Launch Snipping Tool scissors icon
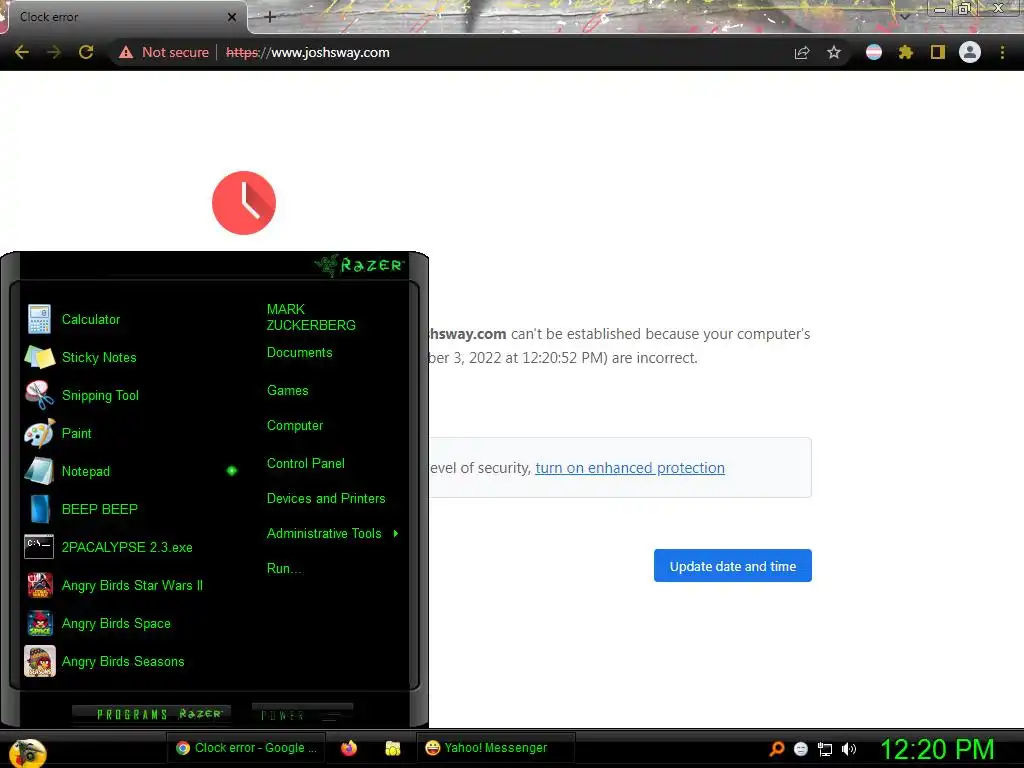The image size is (1024, 768). tap(39, 395)
